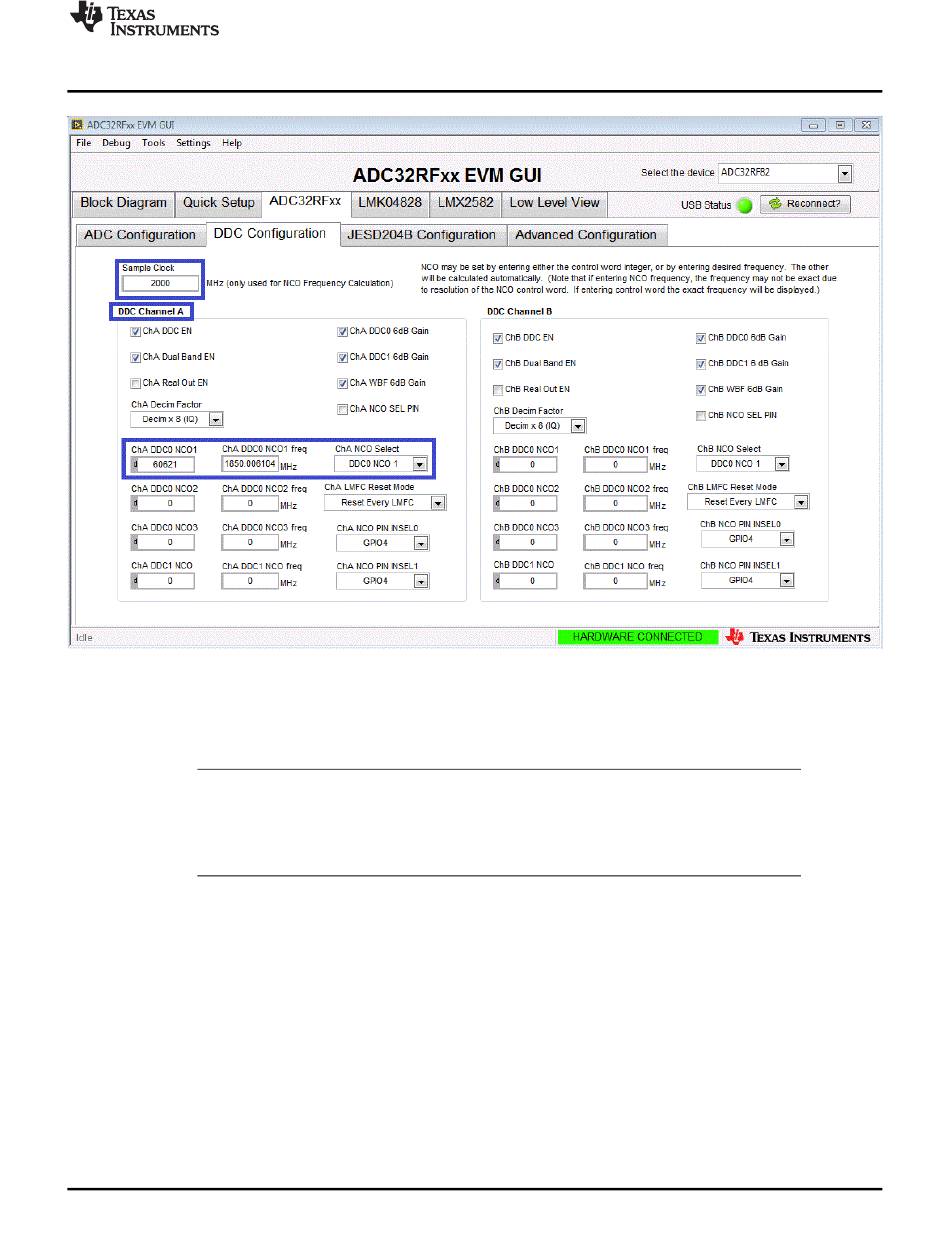The width and height of the screenshot is (950, 1241).
Task: Open the ADC Configuration sub-tab
Action: (x=140, y=235)
